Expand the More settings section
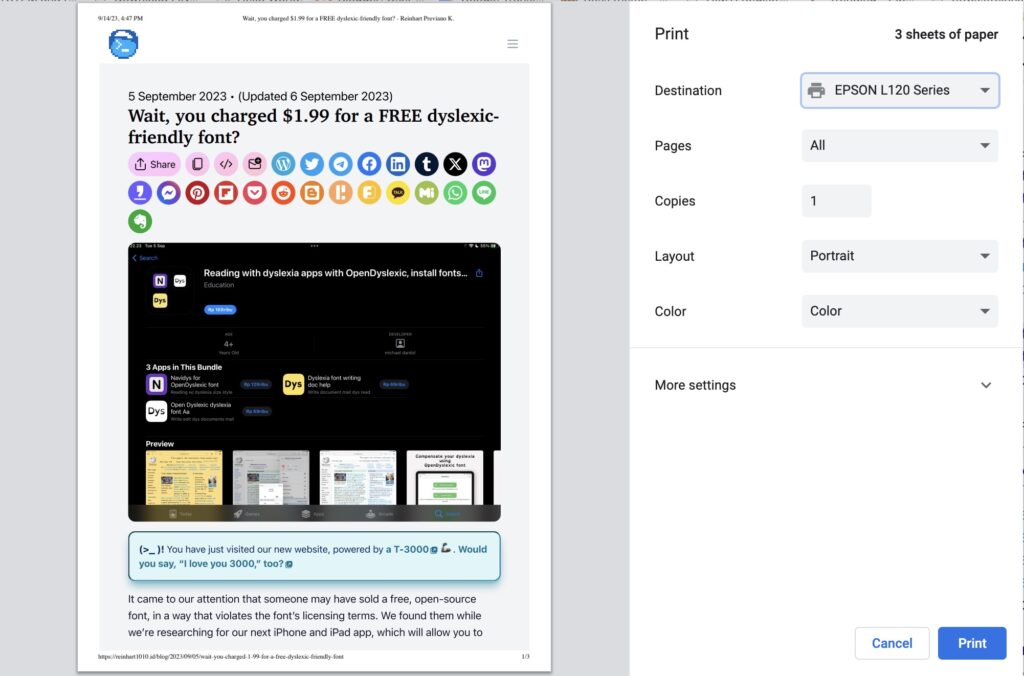 pos(824,385)
